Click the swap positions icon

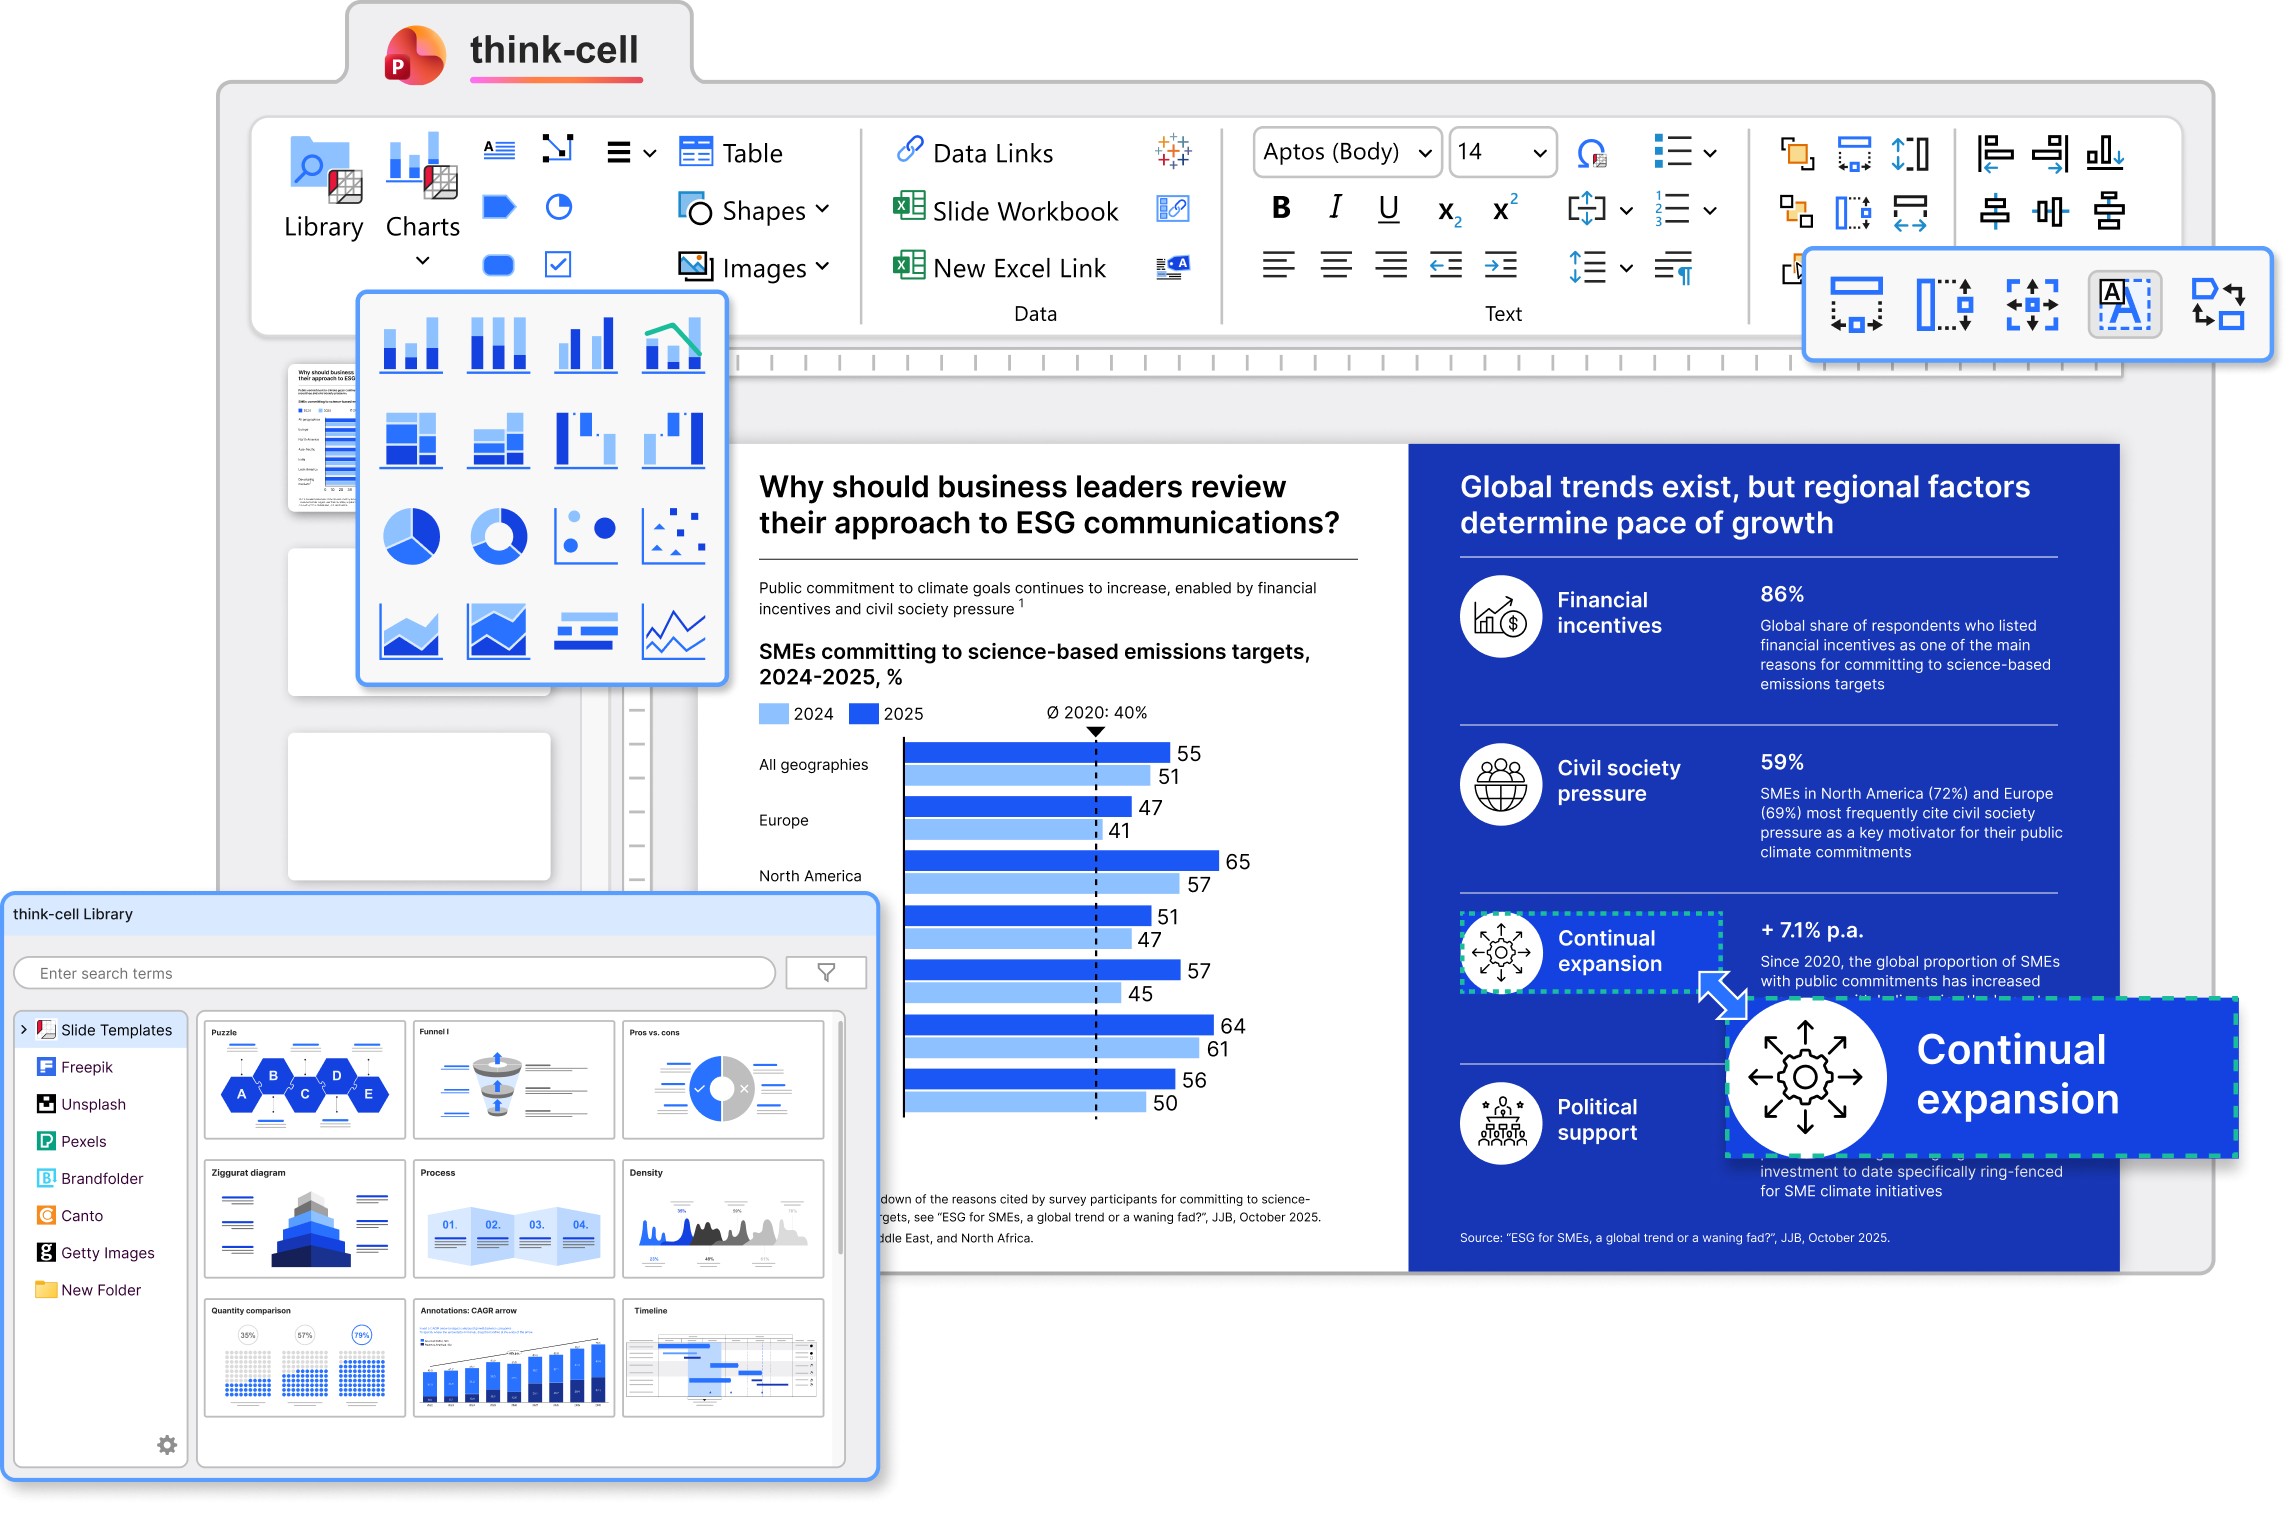pyautogui.click(x=2217, y=305)
